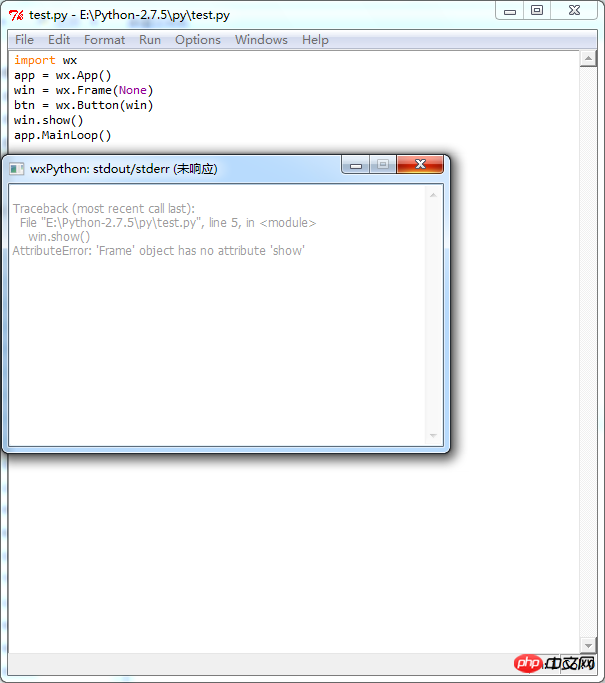Maximize the wxPython stdout/stderr window
The image size is (605, 683).
point(383,164)
